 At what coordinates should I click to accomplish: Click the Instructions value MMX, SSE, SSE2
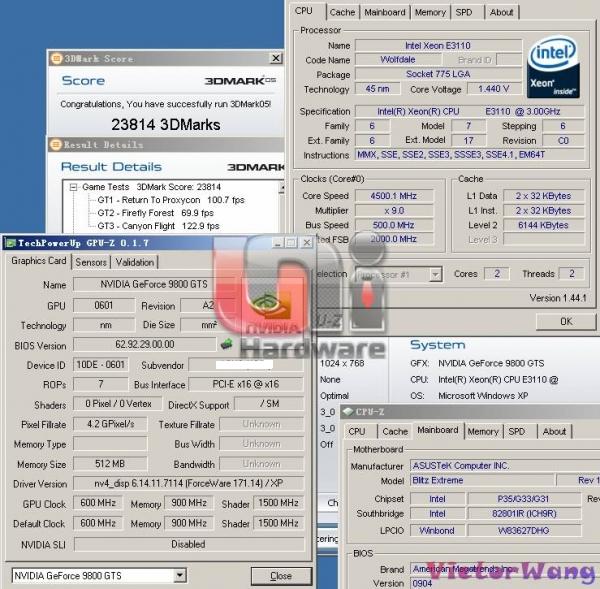point(470,155)
